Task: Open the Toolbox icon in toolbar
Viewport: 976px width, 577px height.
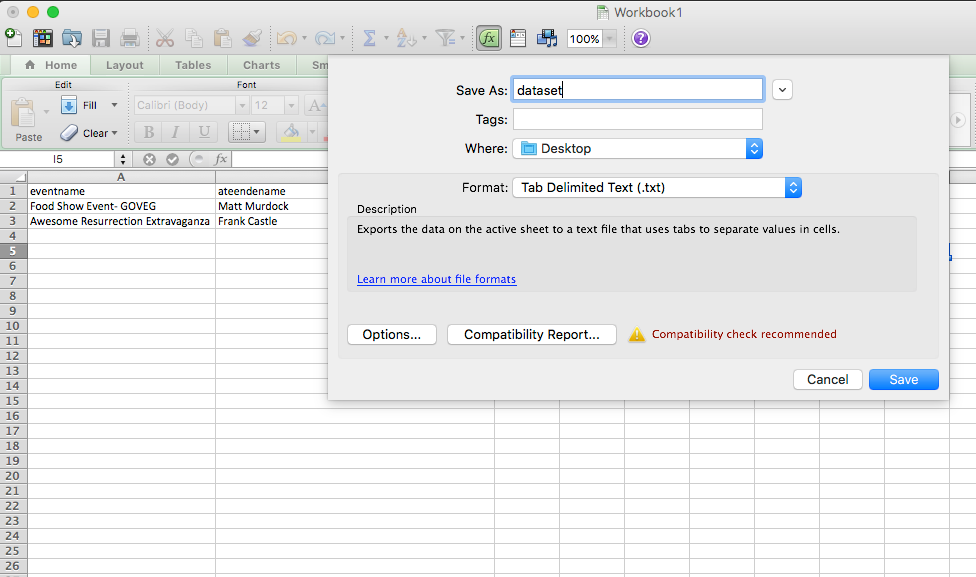Action: tap(518, 38)
